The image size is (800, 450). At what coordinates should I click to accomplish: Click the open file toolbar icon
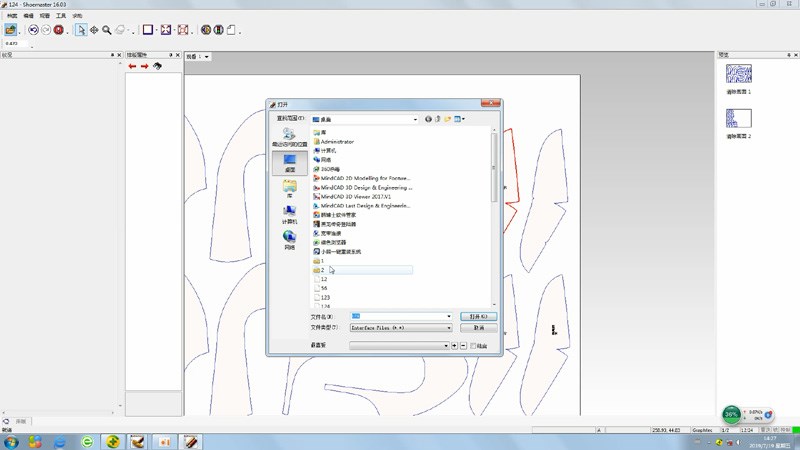click(x=11, y=30)
